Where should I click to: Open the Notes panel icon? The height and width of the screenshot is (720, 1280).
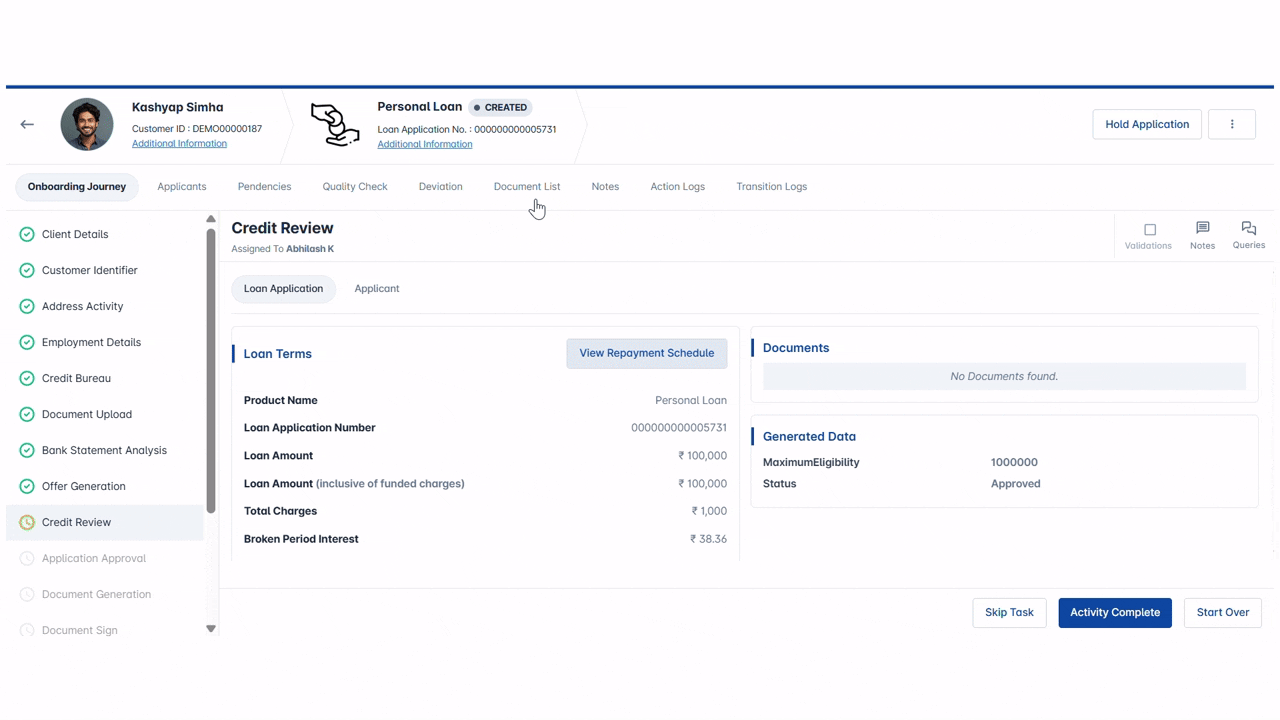1202,228
